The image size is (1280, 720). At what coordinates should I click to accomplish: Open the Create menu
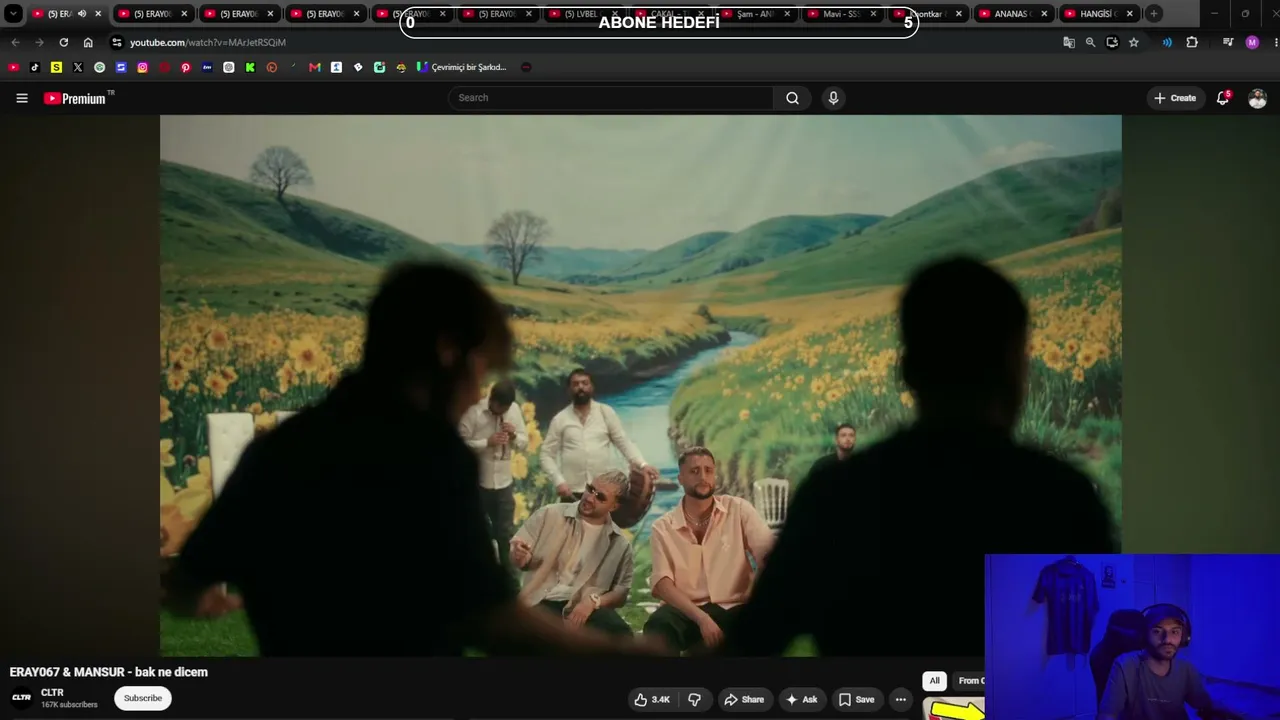pos(1175,98)
